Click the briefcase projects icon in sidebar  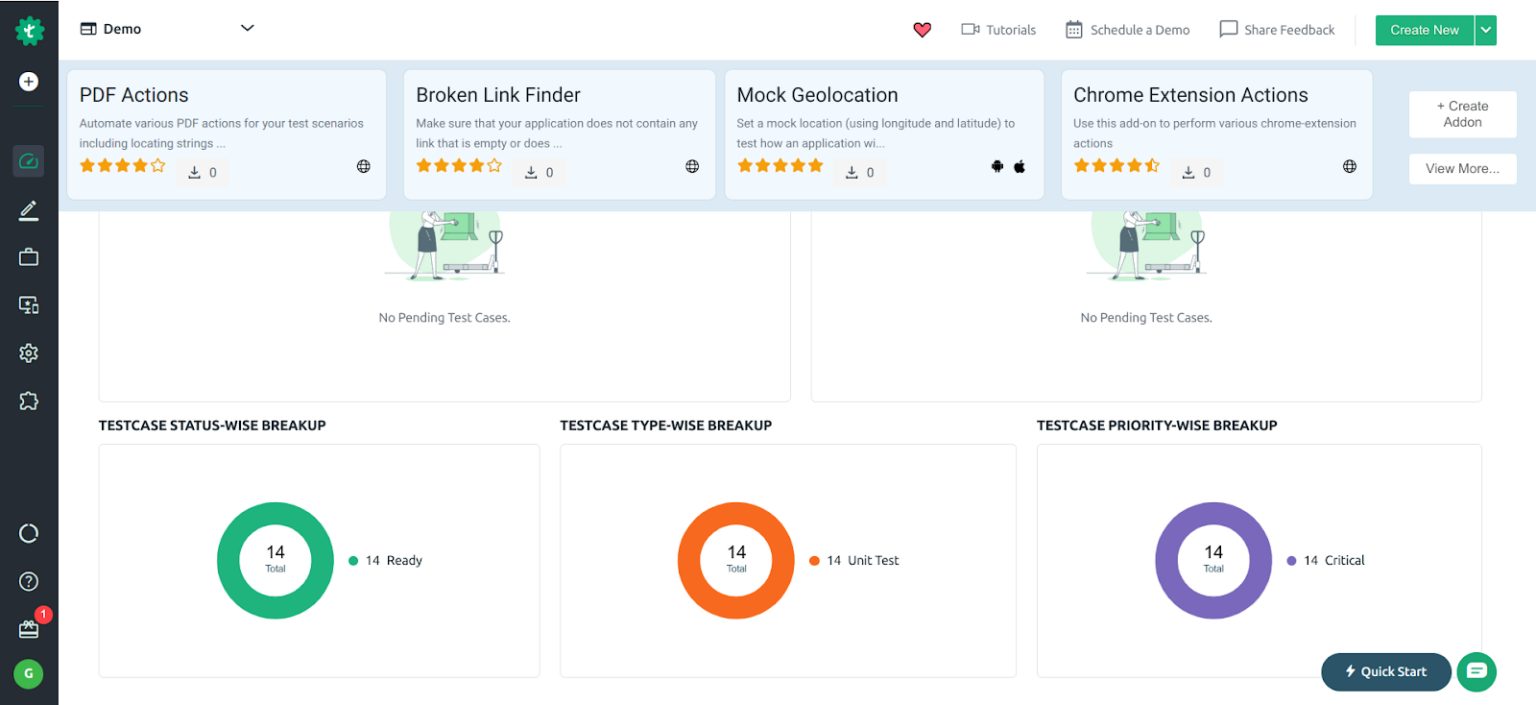tap(28, 256)
